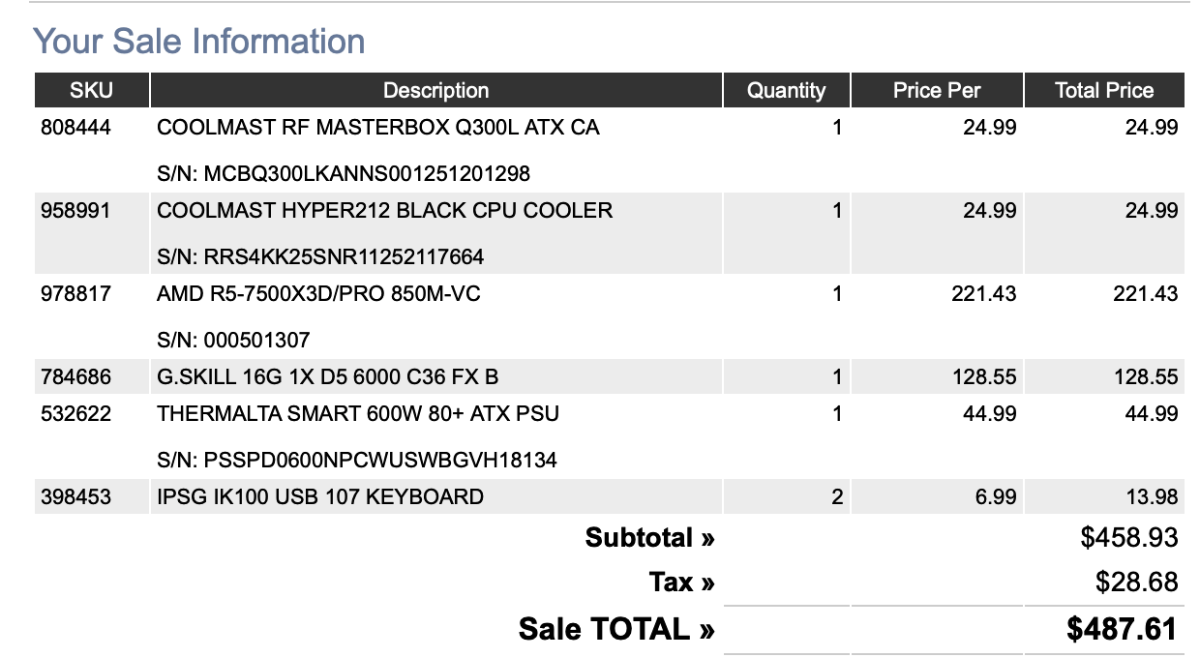
Task: Click the Description column header
Action: pyautogui.click(x=436, y=91)
